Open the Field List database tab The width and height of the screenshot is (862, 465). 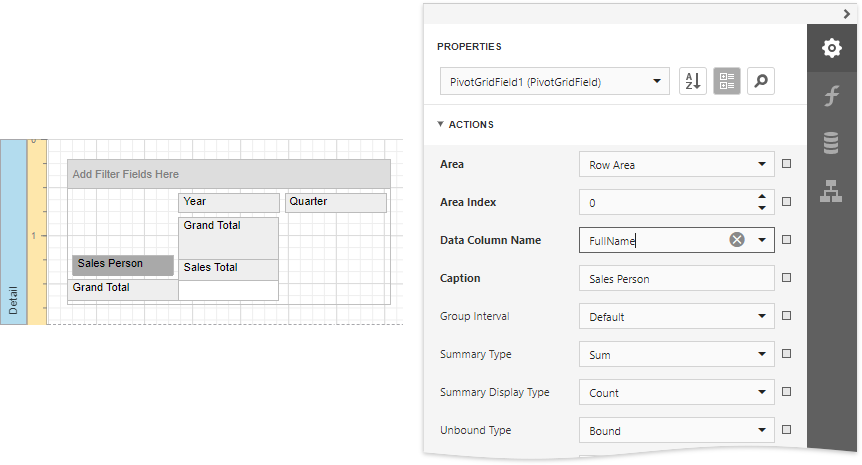point(831,144)
